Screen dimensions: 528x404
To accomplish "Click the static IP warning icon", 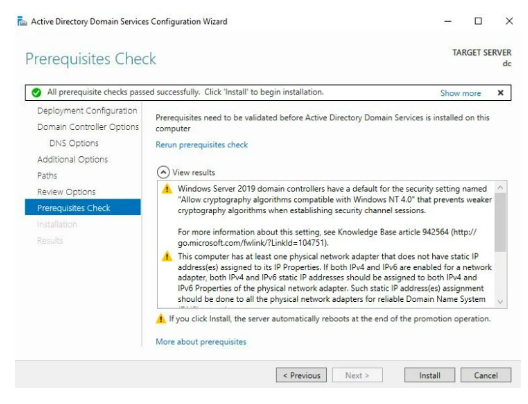I will coord(167,257).
